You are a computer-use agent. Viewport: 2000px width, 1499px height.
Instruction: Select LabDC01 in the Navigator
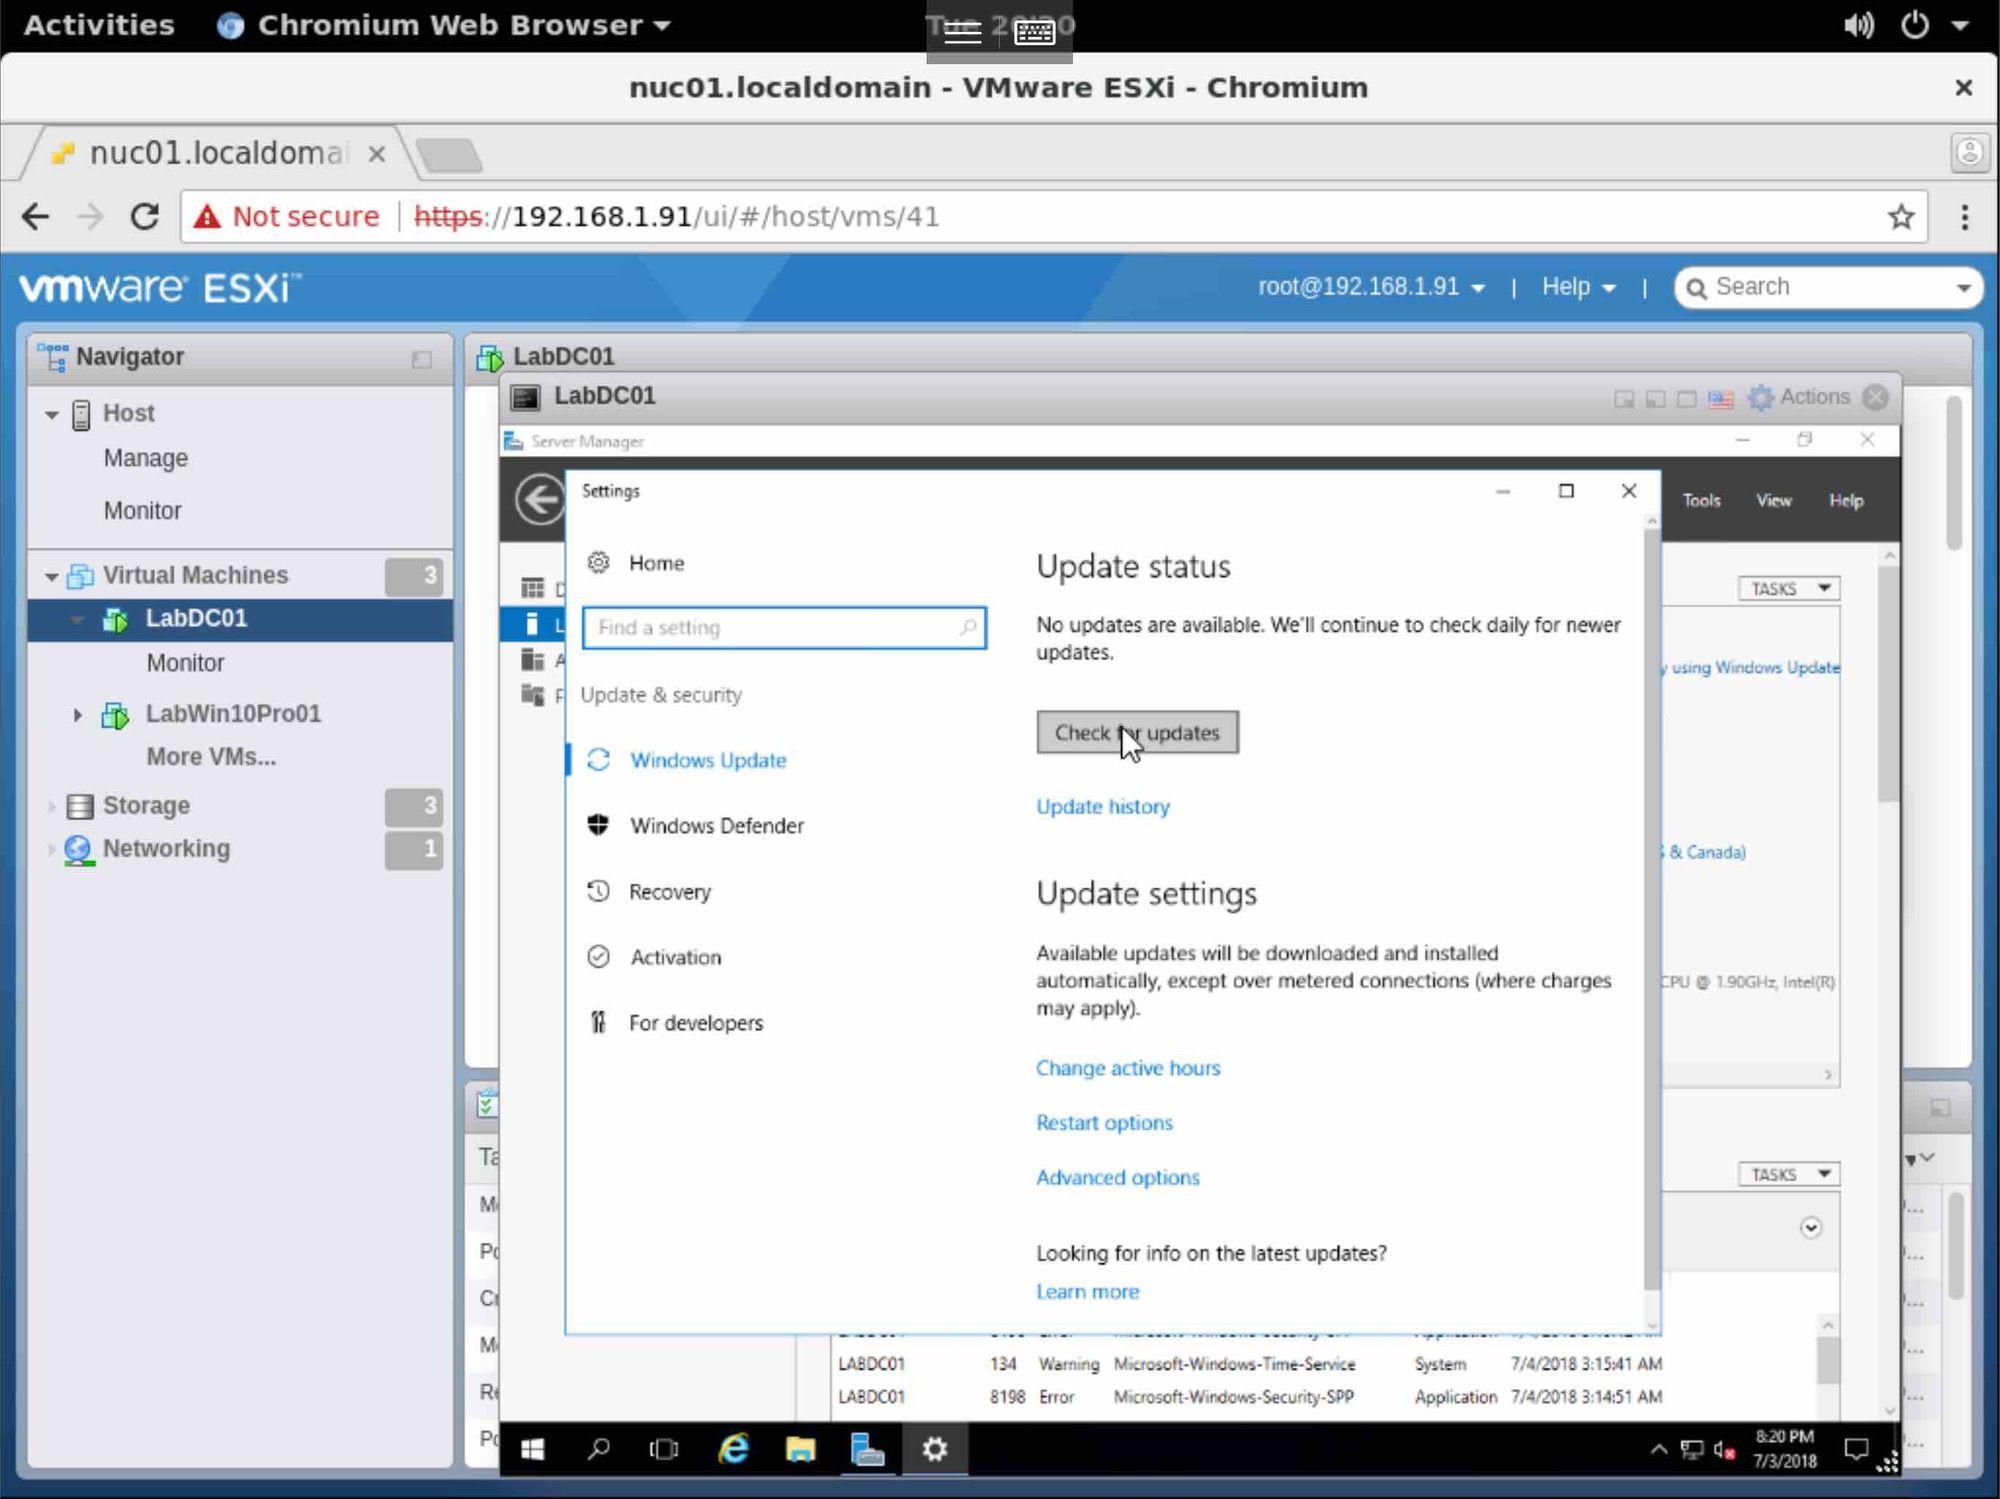coord(240,619)
